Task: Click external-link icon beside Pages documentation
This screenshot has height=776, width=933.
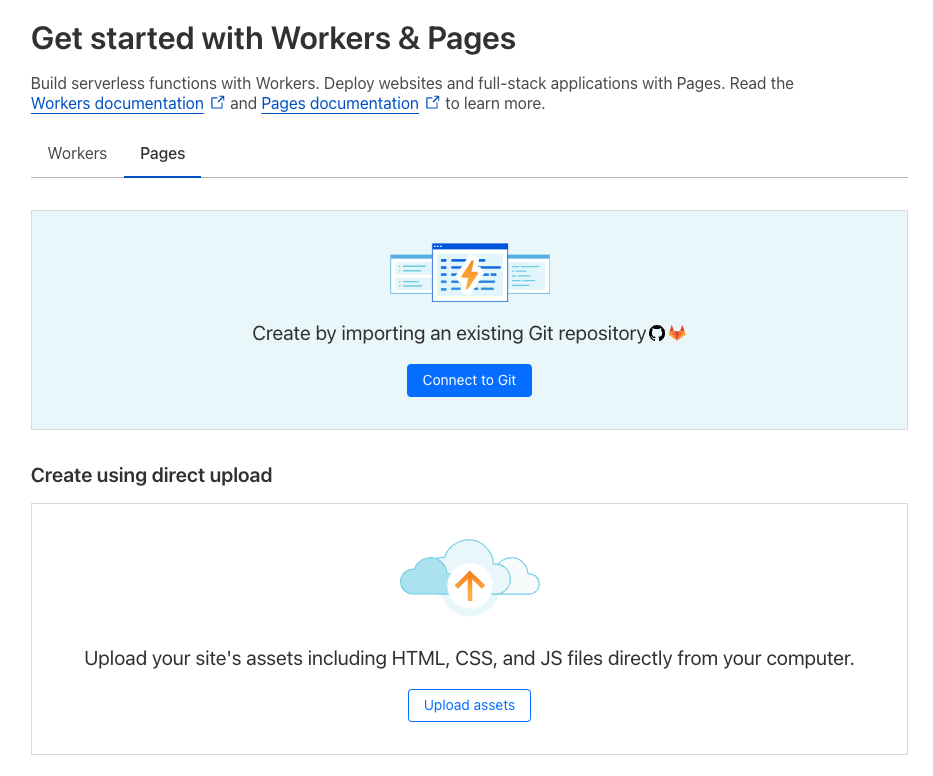Action: click(433, 103)
